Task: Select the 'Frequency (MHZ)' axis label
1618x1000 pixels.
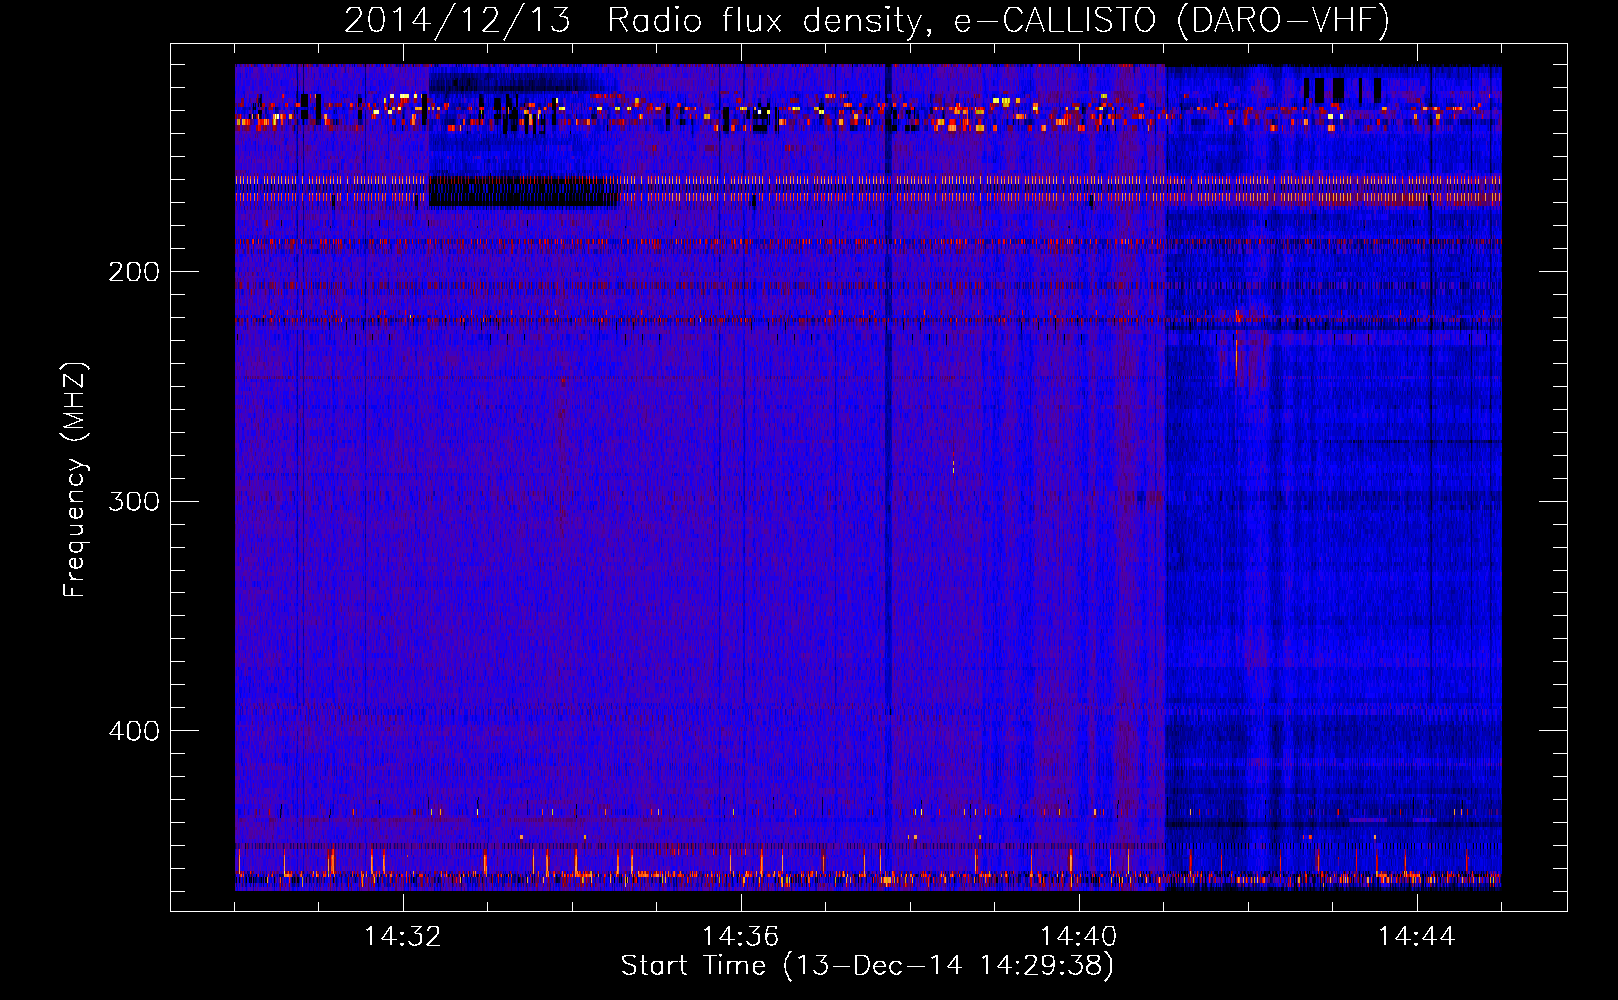Action: (75, 480)
